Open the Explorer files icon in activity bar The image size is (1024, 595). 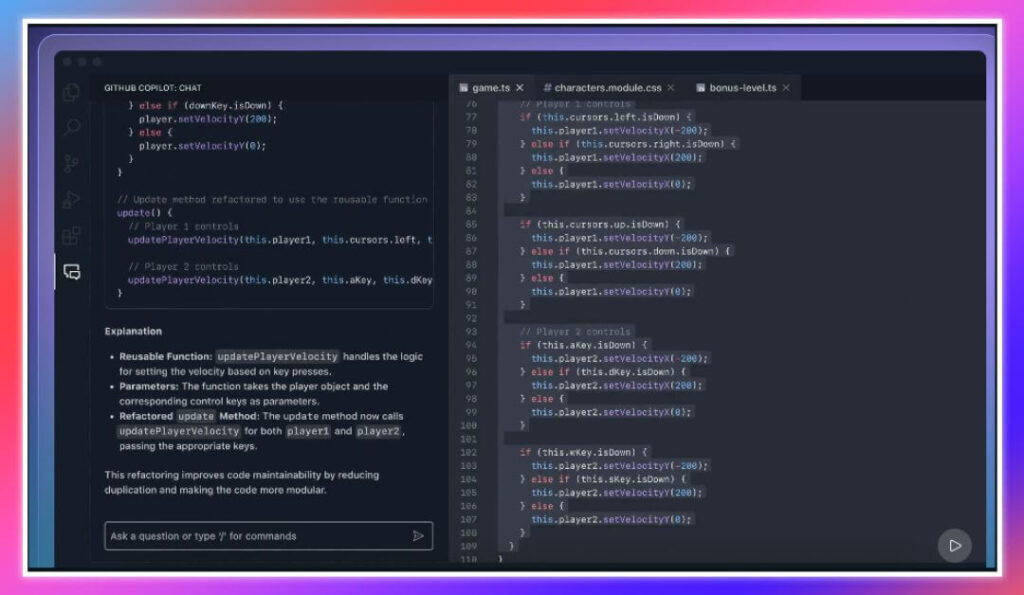coord(71,92)
